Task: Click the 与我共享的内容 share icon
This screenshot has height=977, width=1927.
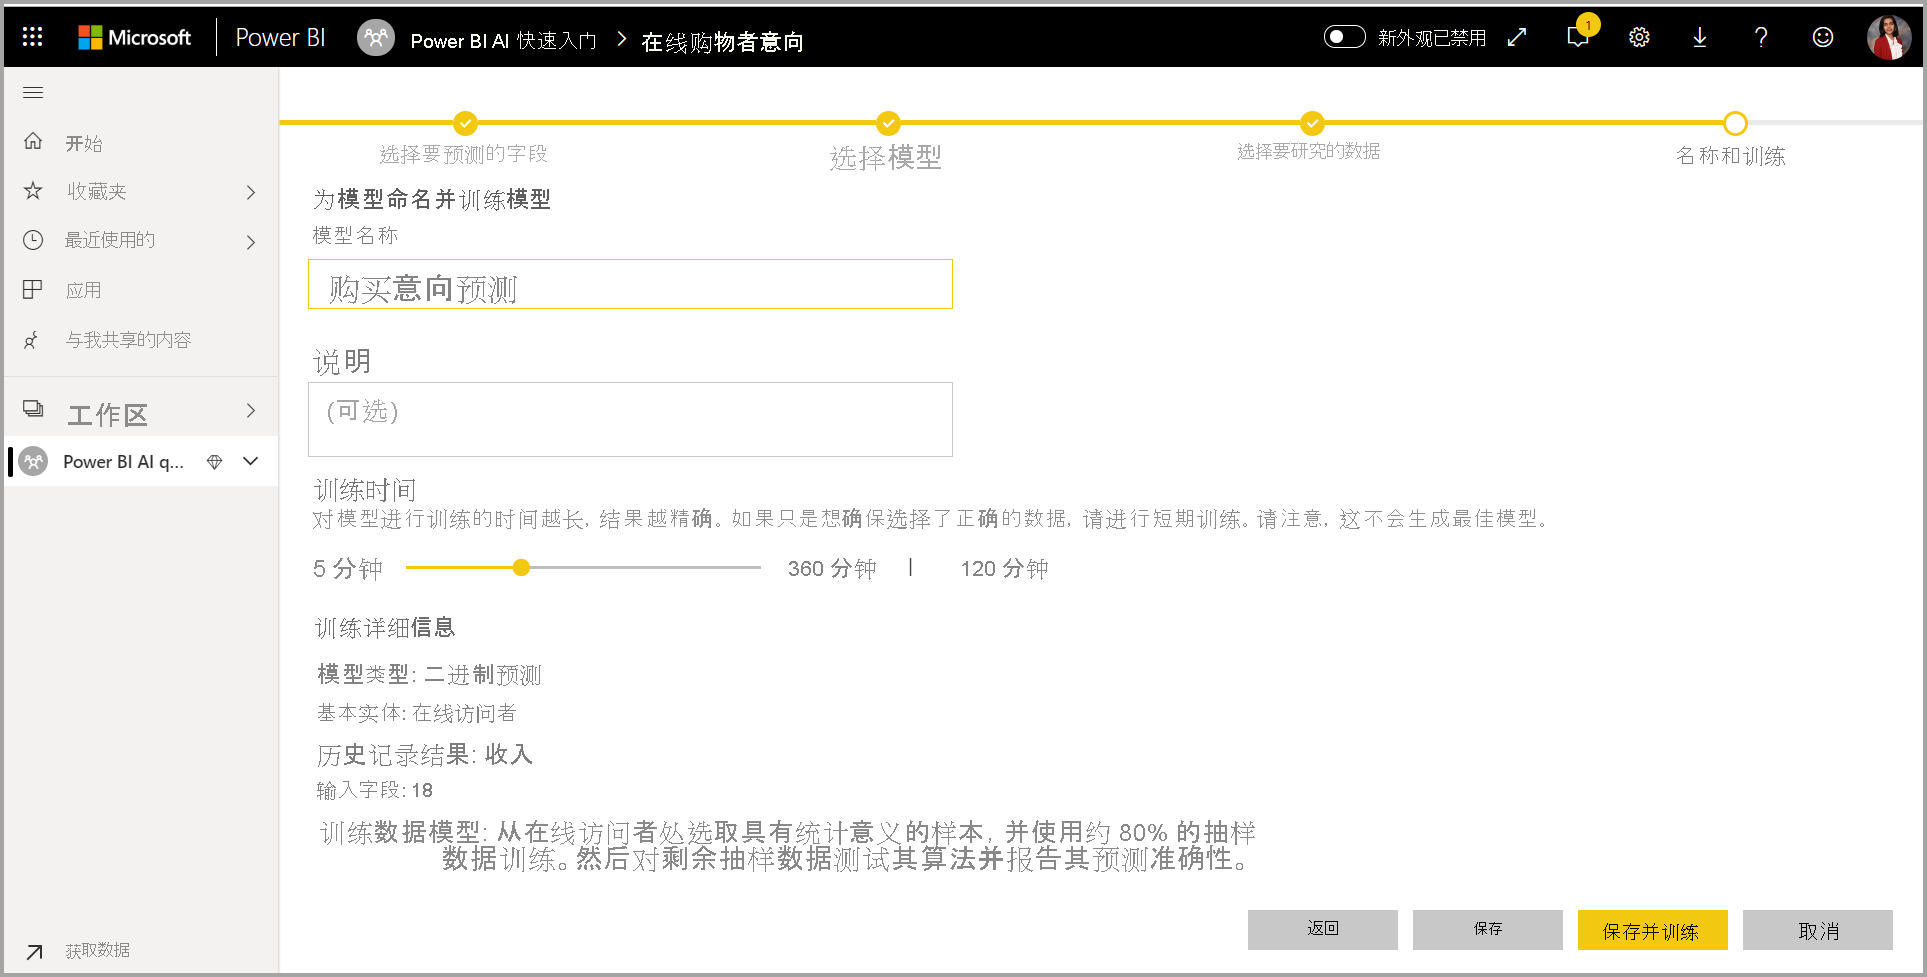Action: pyautogui.click(x=32, y=340)
